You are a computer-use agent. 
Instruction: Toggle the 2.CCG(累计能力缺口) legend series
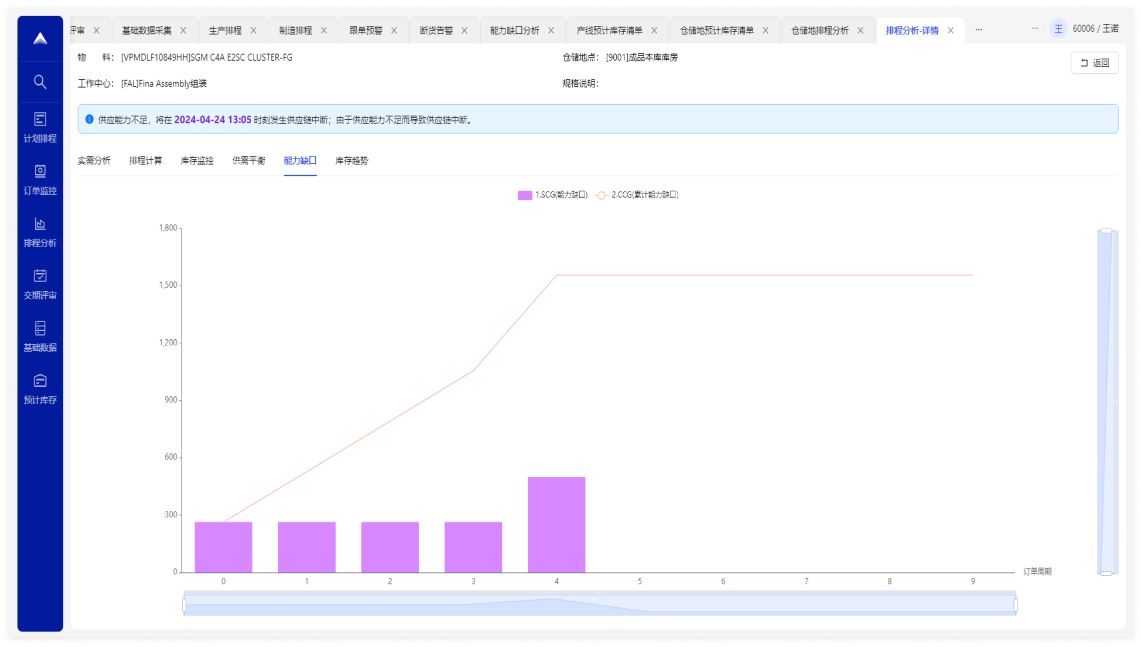[x=637, y=195]
